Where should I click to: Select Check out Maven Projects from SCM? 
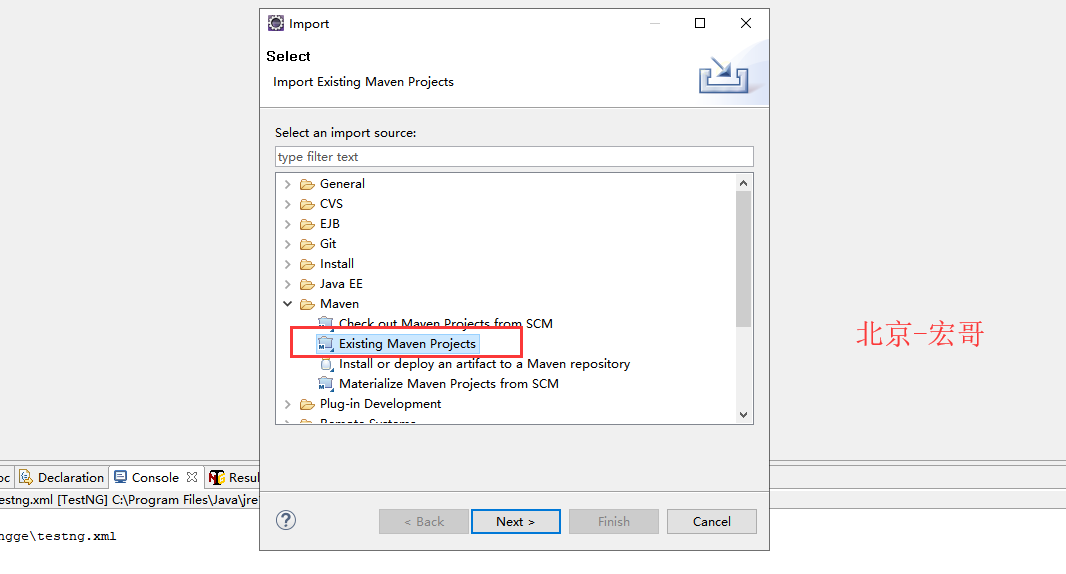coord(445,324)
